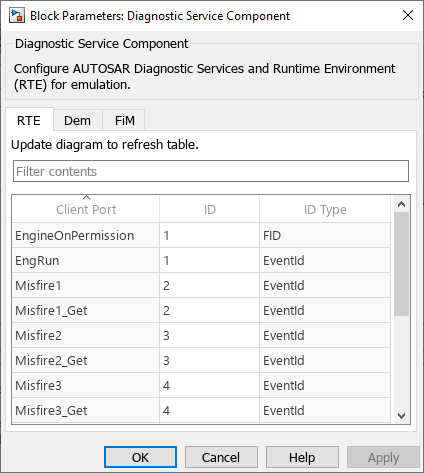Click the scrollbar down arrow
This screenshot has height=473, width=424.
point(401,416)
